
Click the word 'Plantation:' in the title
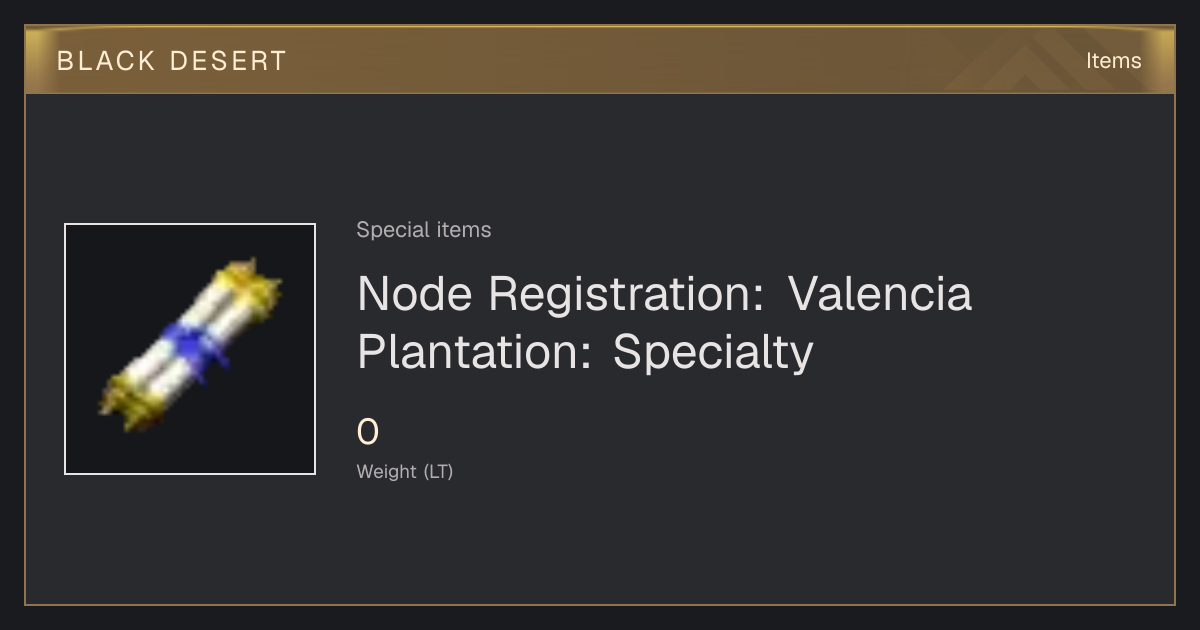click(474, 352)
